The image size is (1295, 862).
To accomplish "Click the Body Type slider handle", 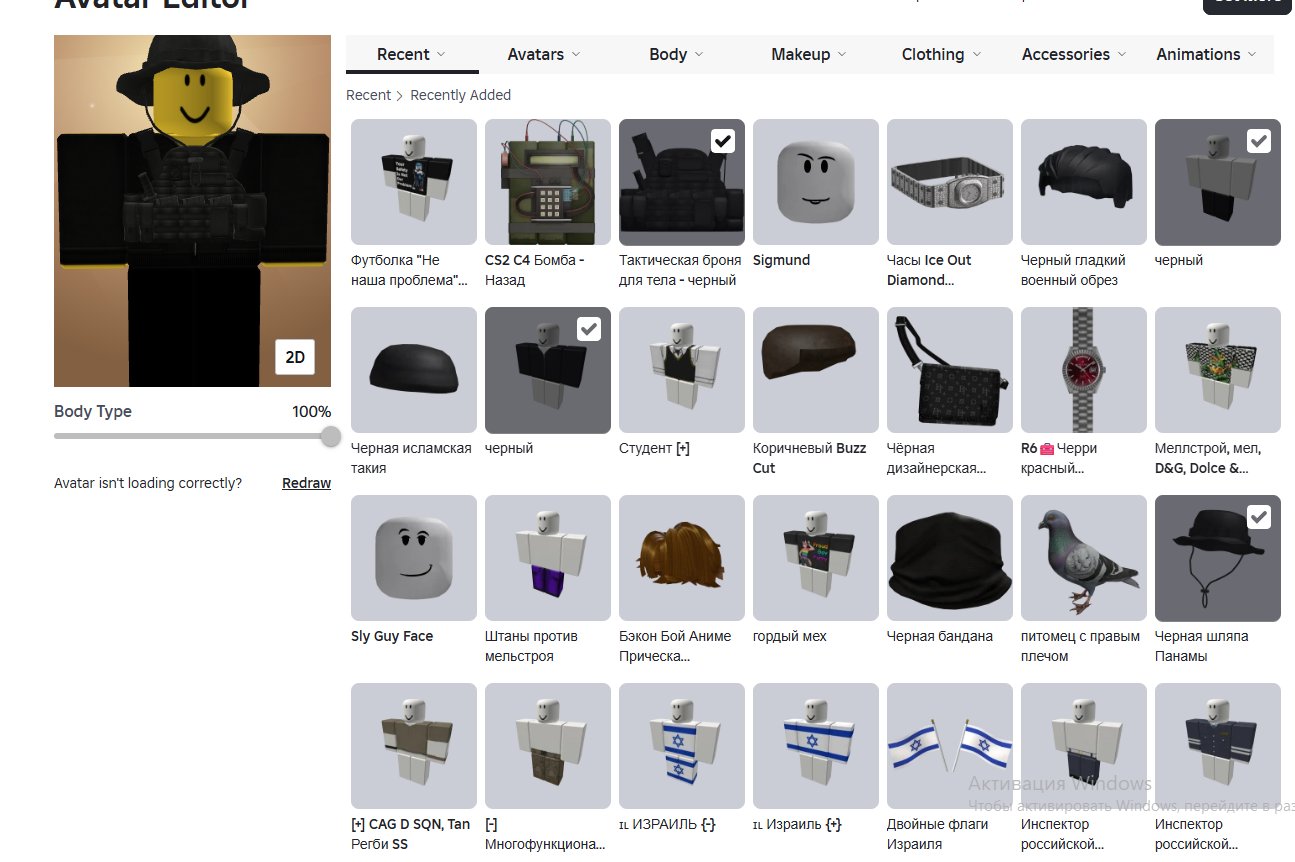I will click(x=330, y=436).
